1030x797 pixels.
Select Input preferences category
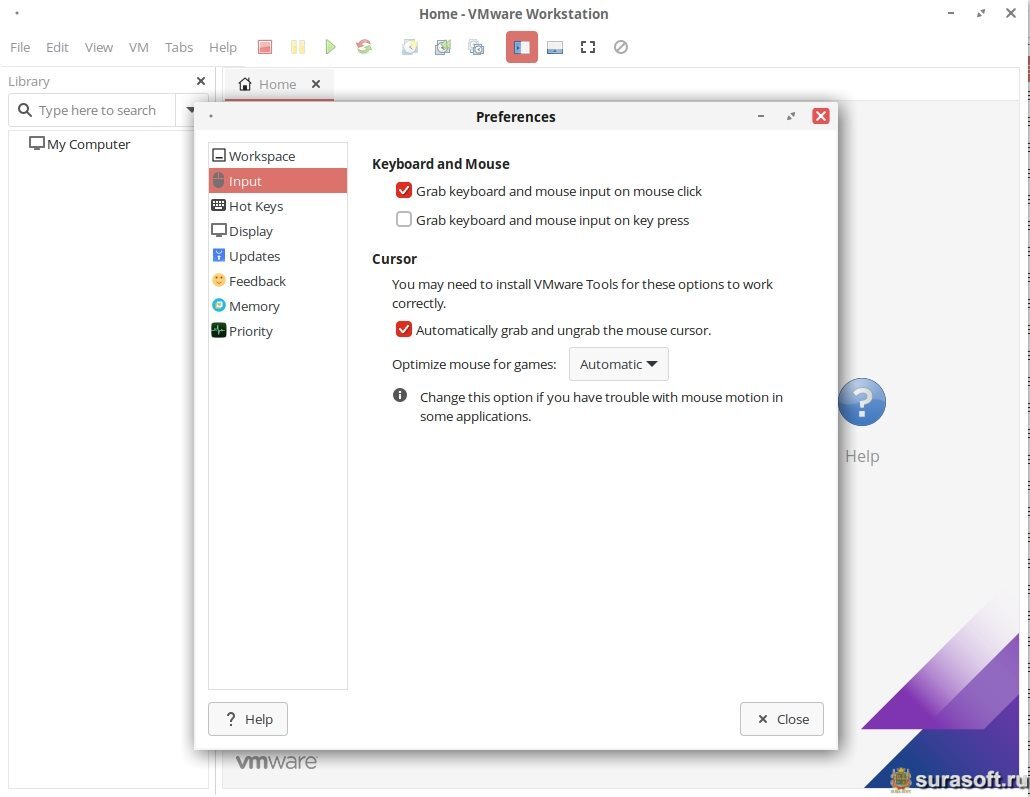(x=278, y=181)
